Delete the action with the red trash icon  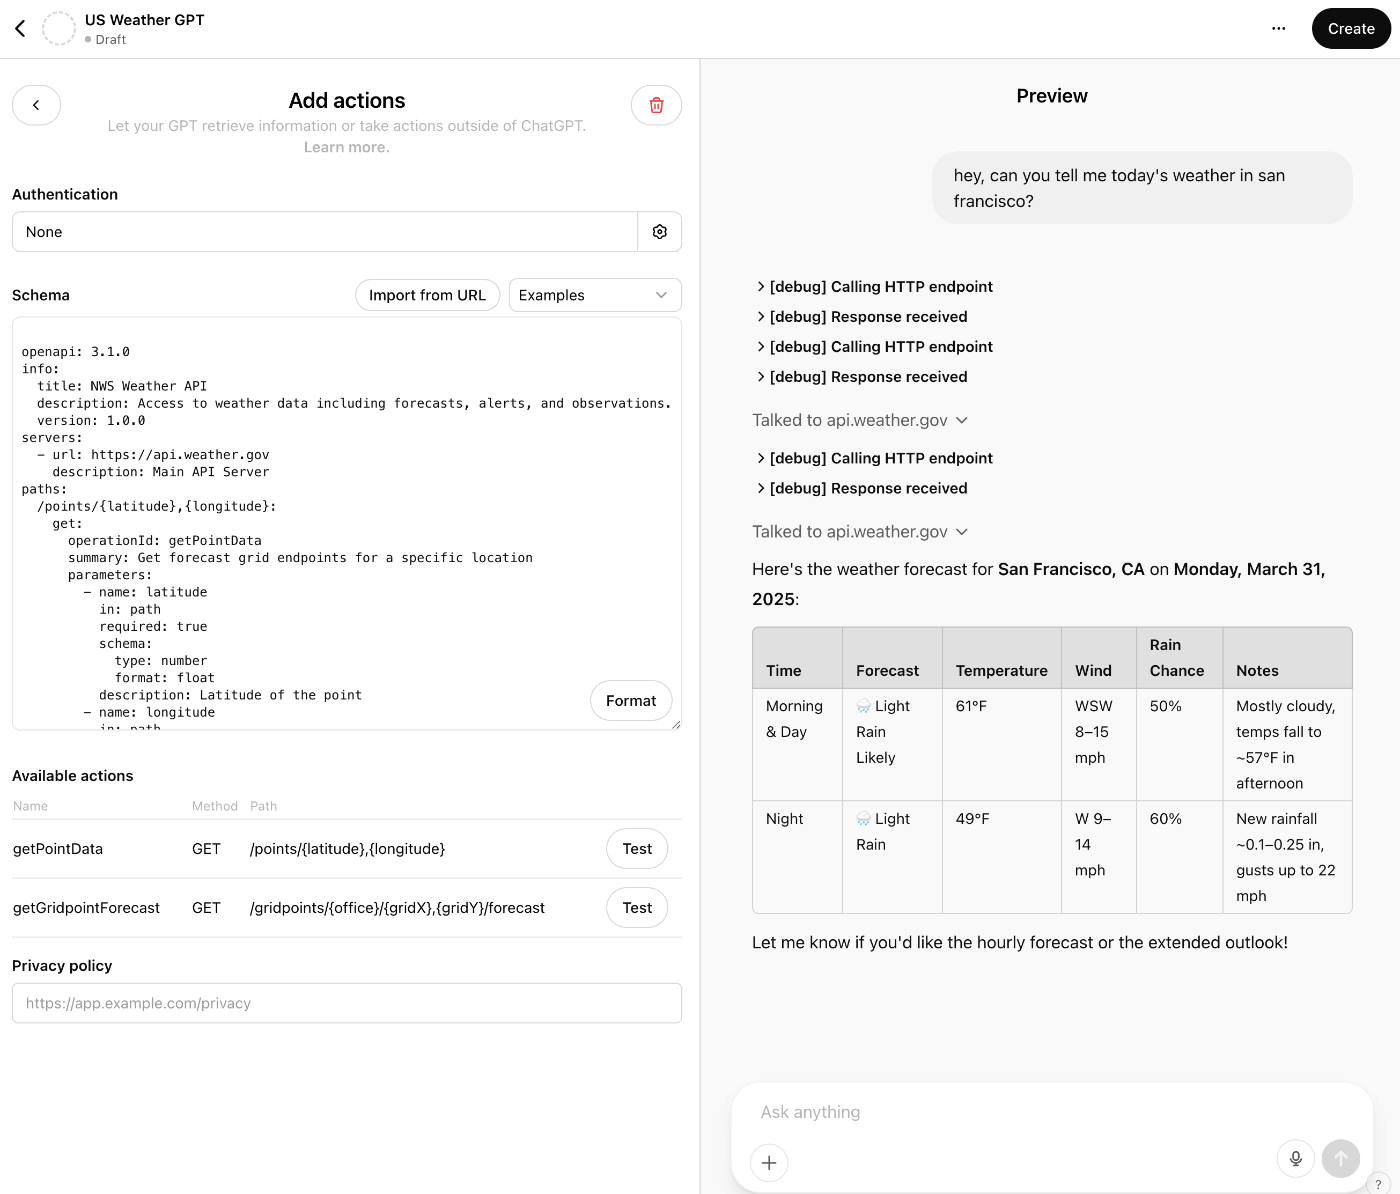point(656,105)
